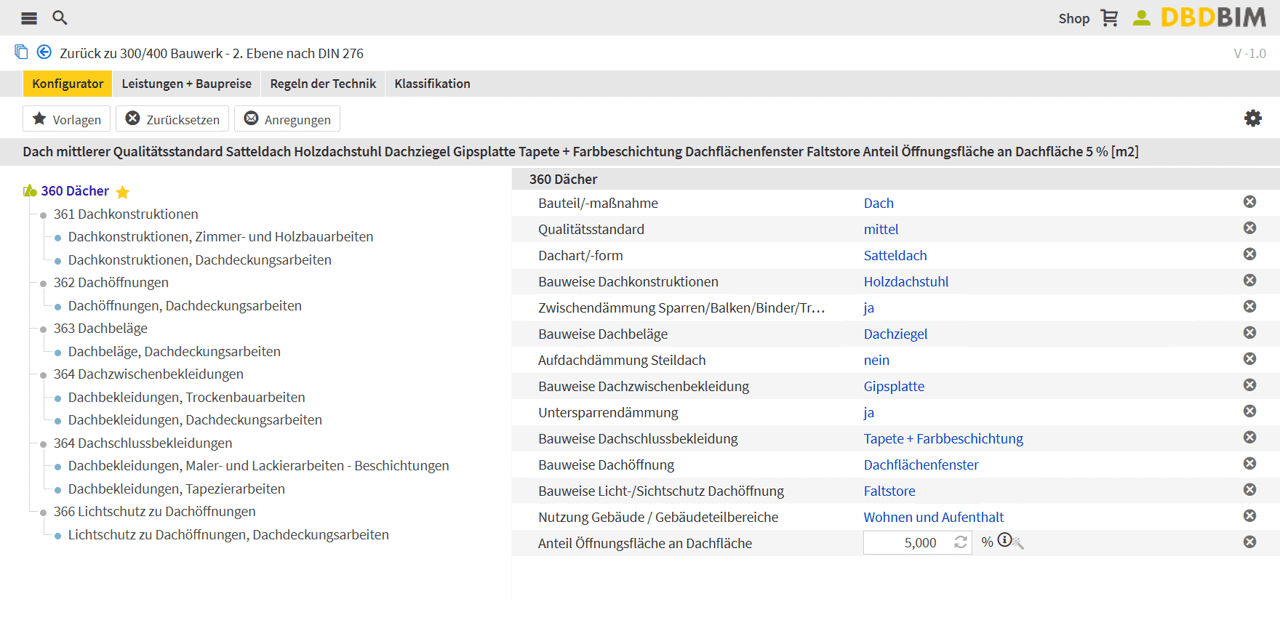
Task: Select 363 Dachbeläge in the tree
Action: click(100, 328)
